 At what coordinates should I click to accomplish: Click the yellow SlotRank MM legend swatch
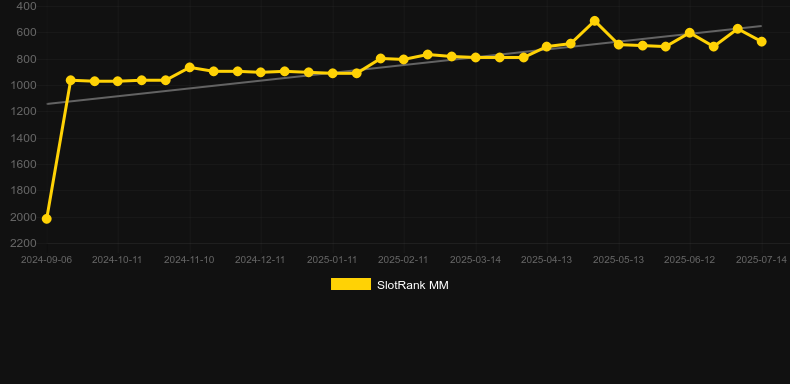pos(351,284)
